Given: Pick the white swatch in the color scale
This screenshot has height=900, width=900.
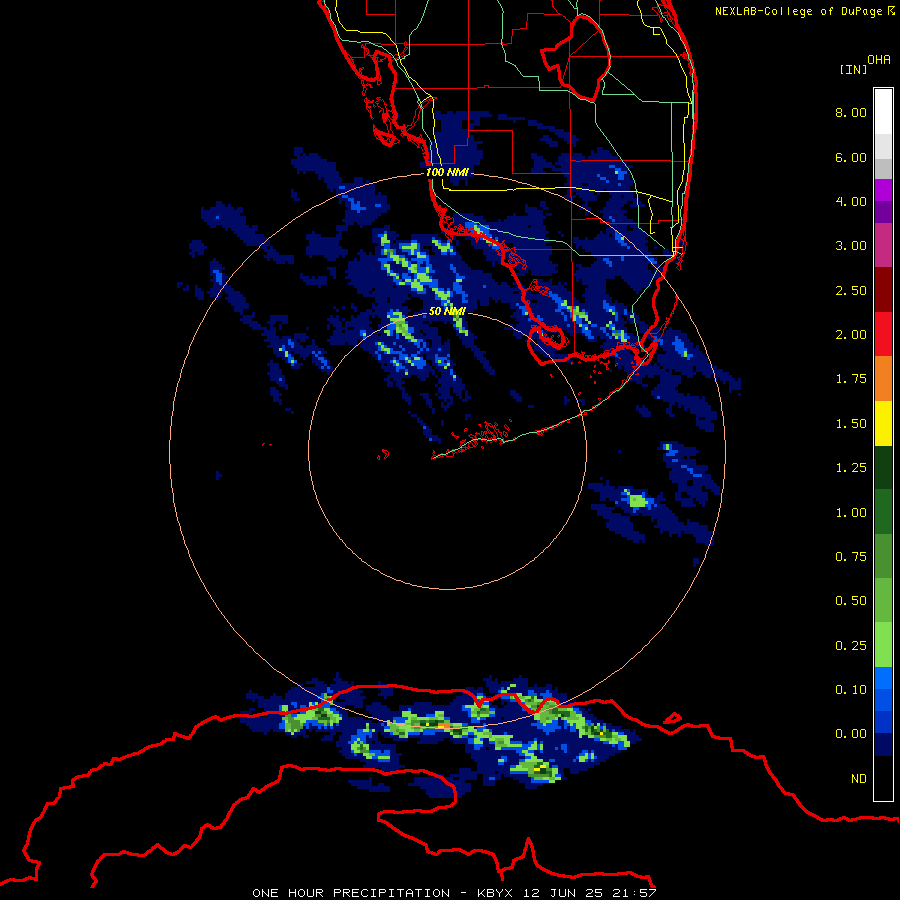Looking at the screenshot, I should (883, 112).
